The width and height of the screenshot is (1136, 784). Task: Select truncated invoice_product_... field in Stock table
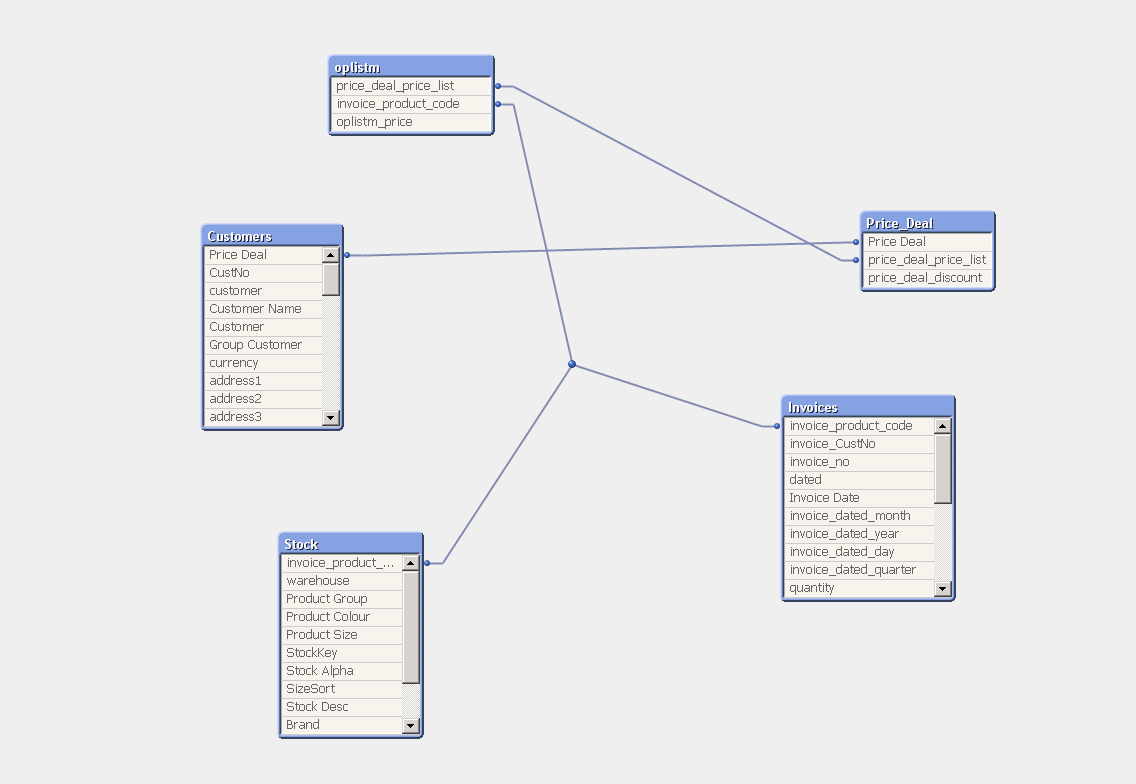(342, 562)
